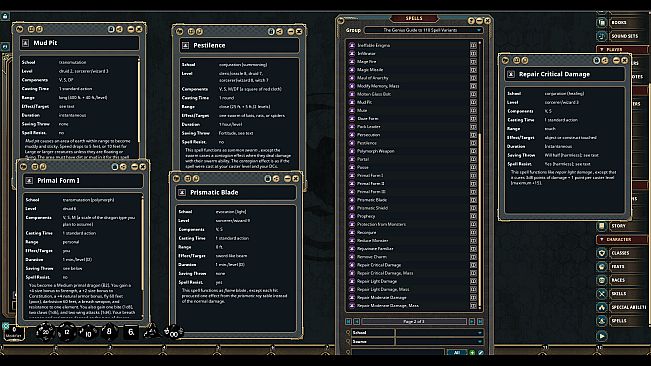Viewport: 651px width, 366px height.
Task: Roll the d20 die
Action: (x=45, y=332)
